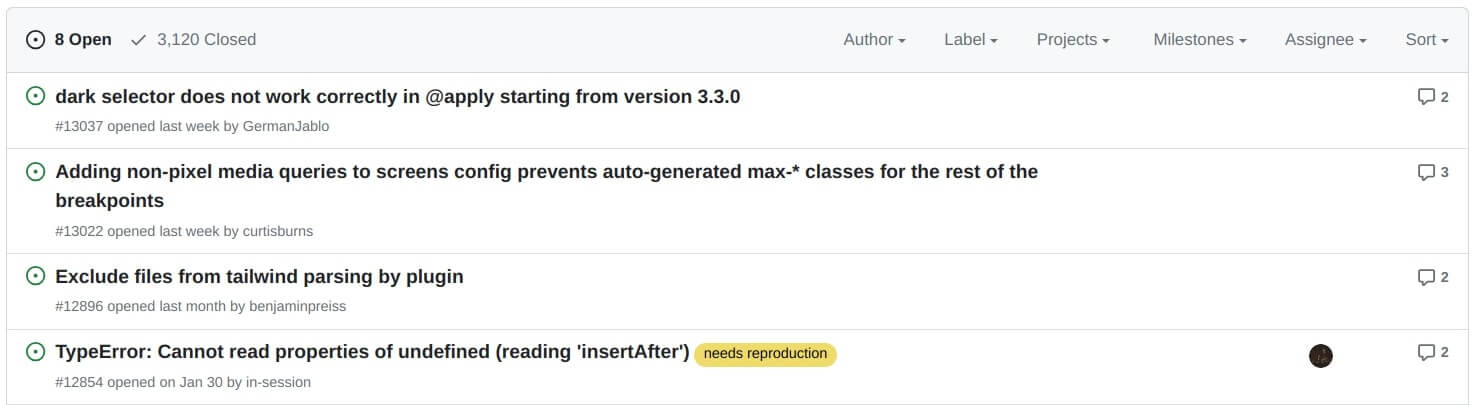Open the Milestones filter dropdown

[x=1199, y=40]
